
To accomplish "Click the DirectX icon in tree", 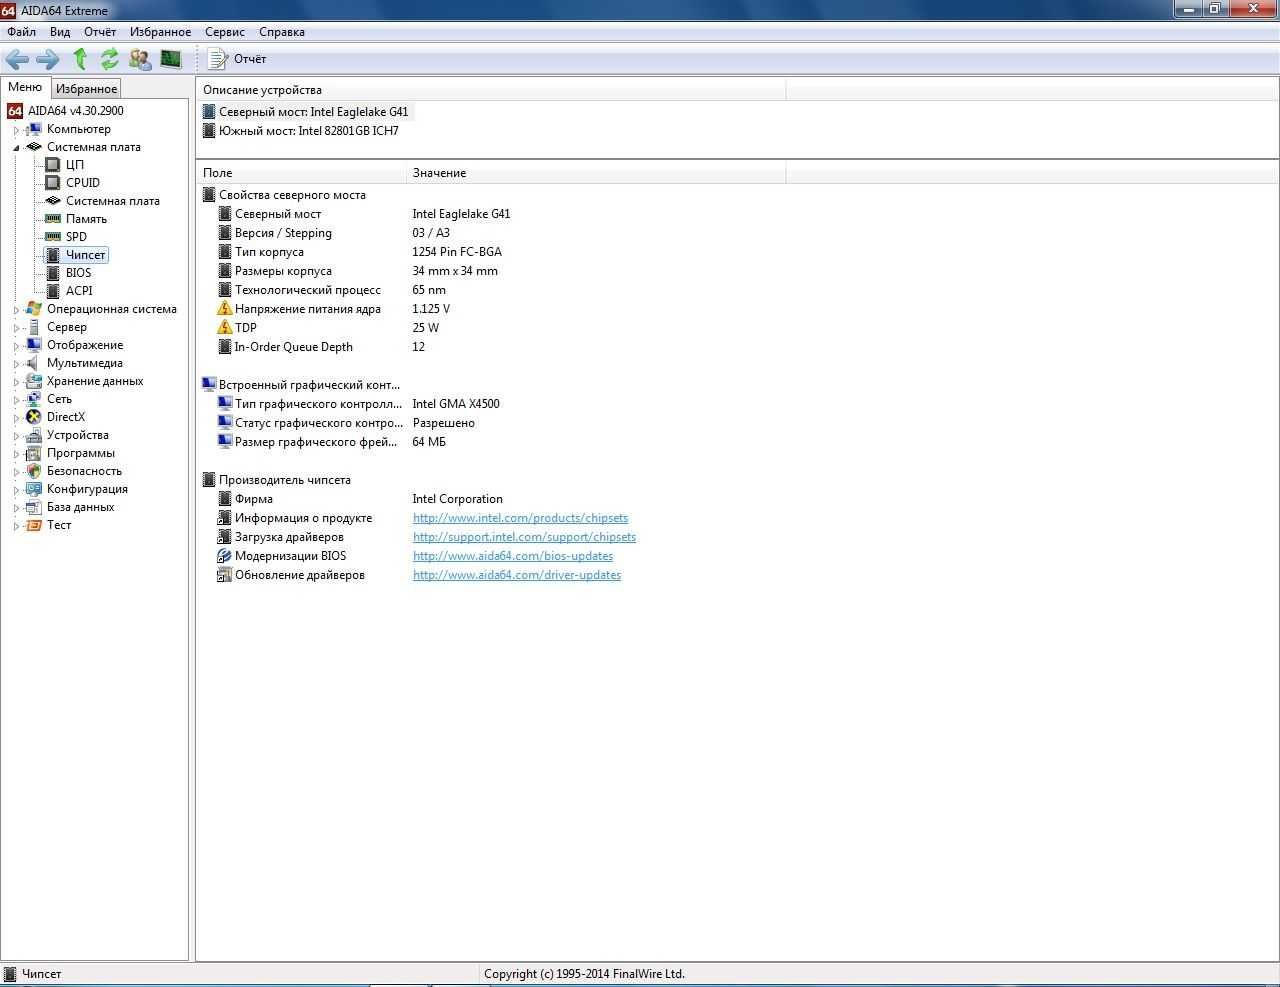I will [x=34, y=417].
